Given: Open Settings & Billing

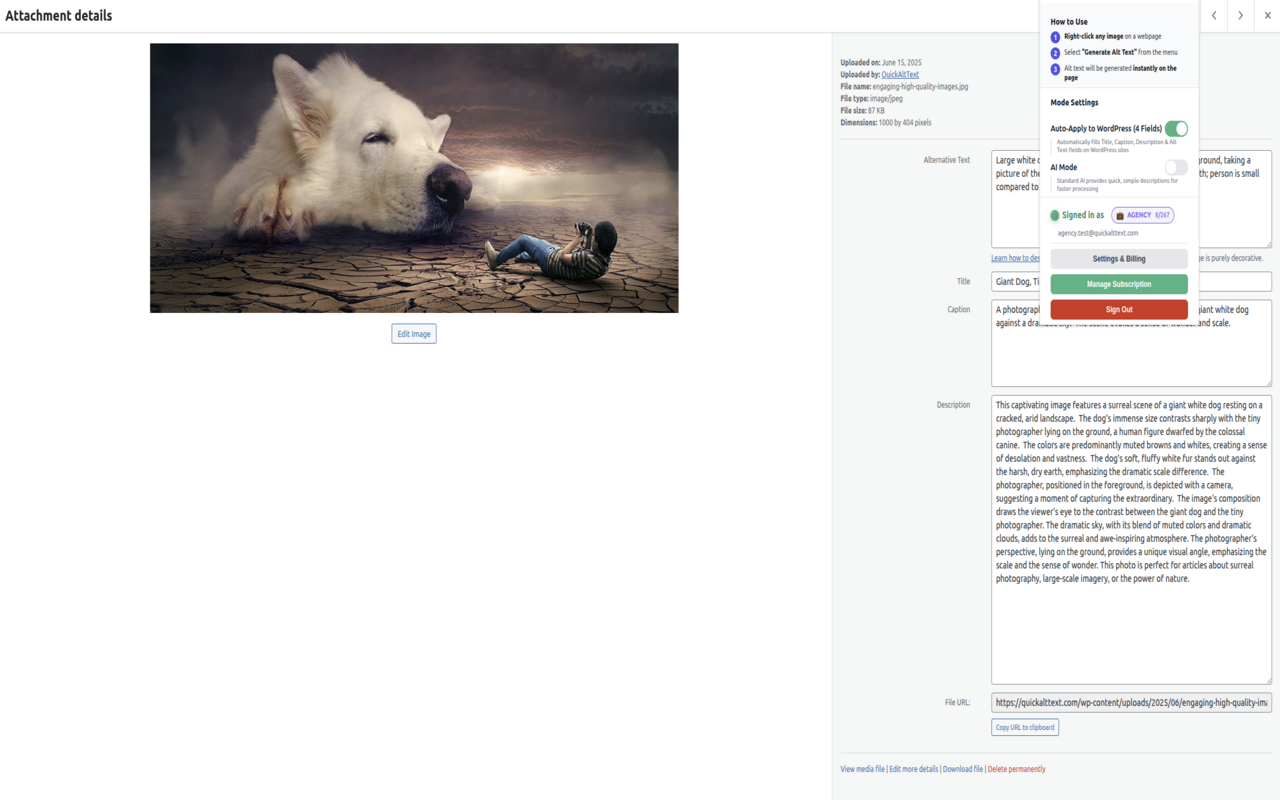Looking at the screenshot, I should pyautogui.click(x=1119, y=259).
